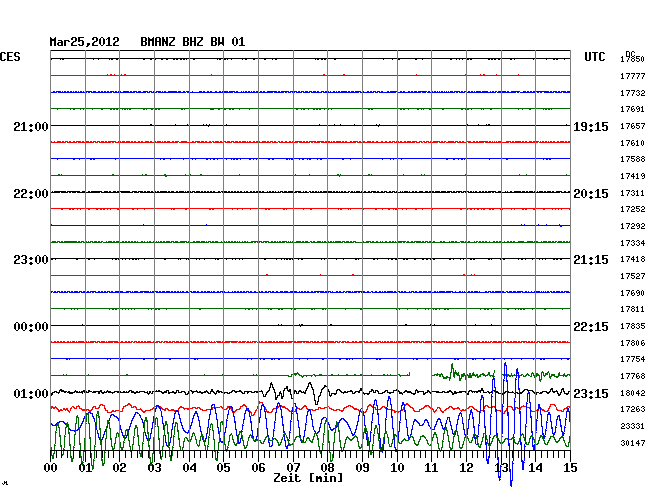650x494 pixels.
Task: Click the UTC column header
Action: point(595,57)
